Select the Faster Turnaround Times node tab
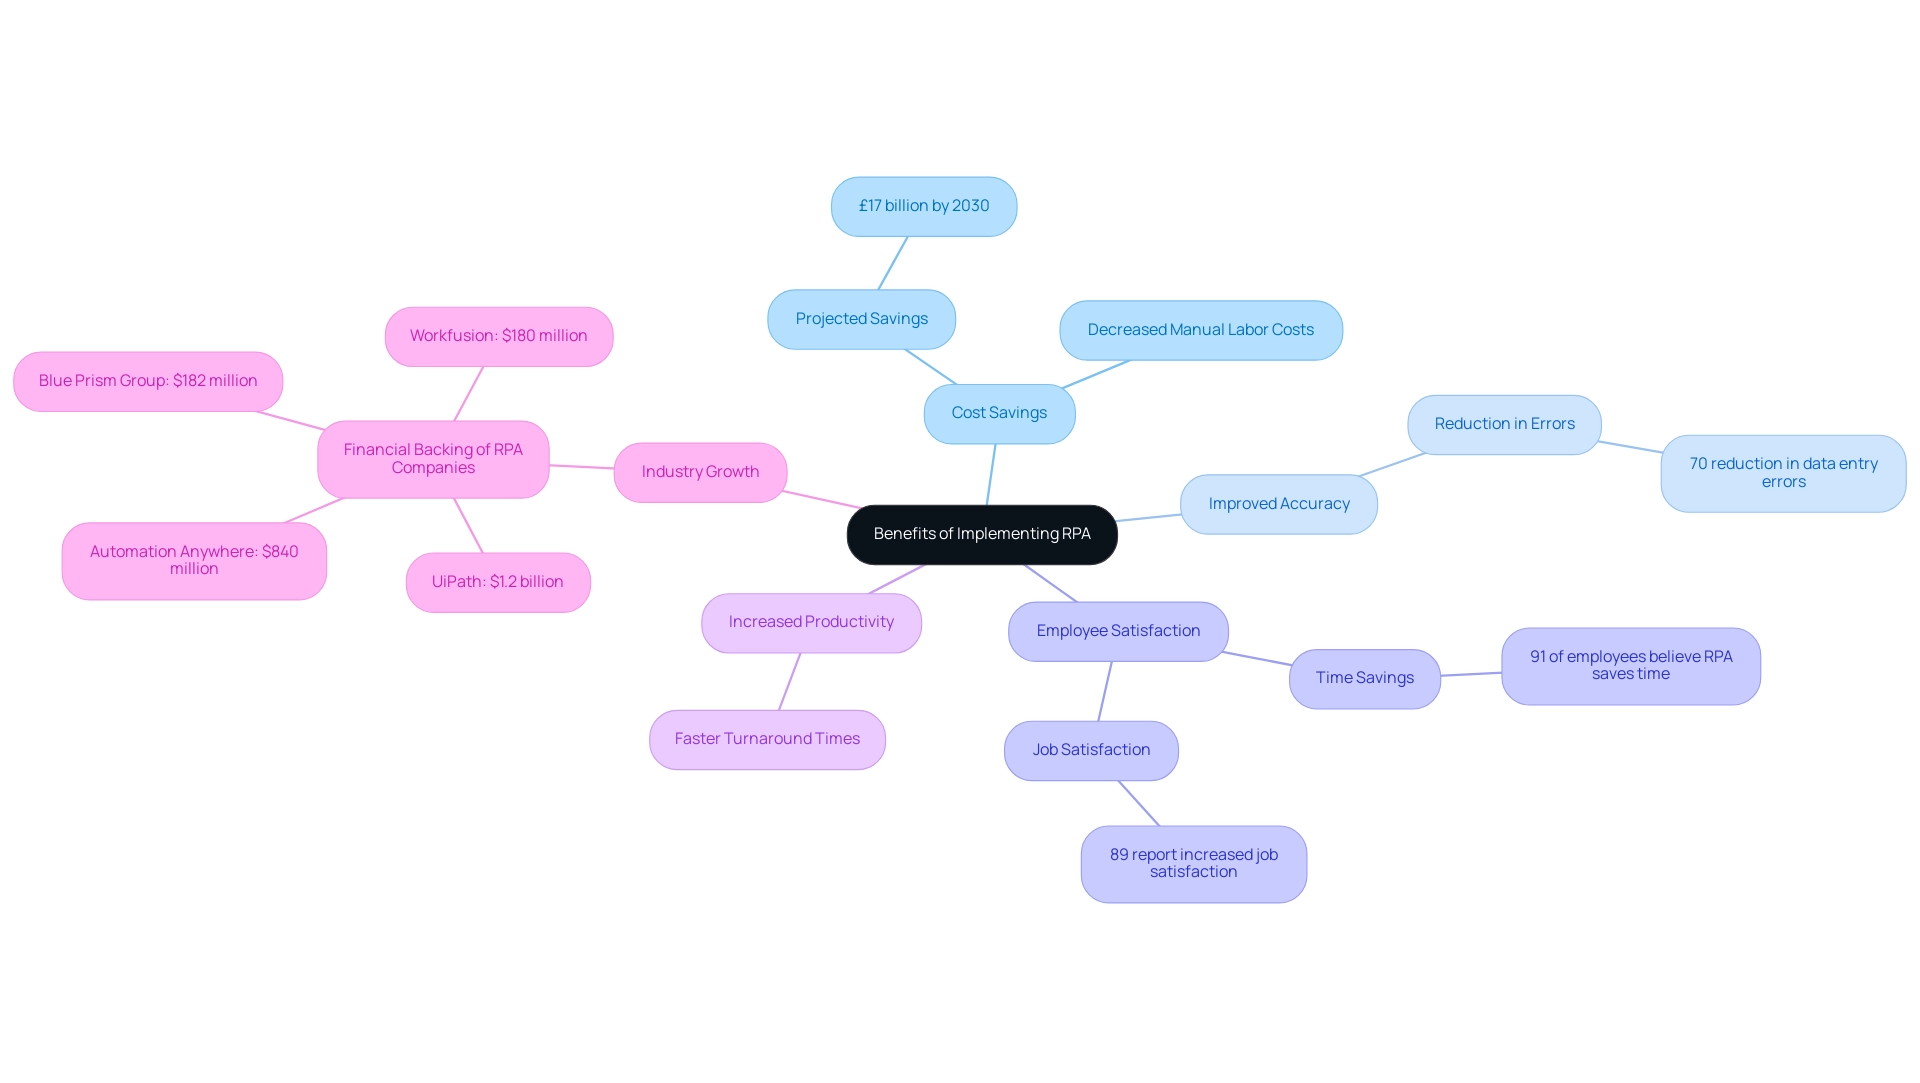 [766, 737]
